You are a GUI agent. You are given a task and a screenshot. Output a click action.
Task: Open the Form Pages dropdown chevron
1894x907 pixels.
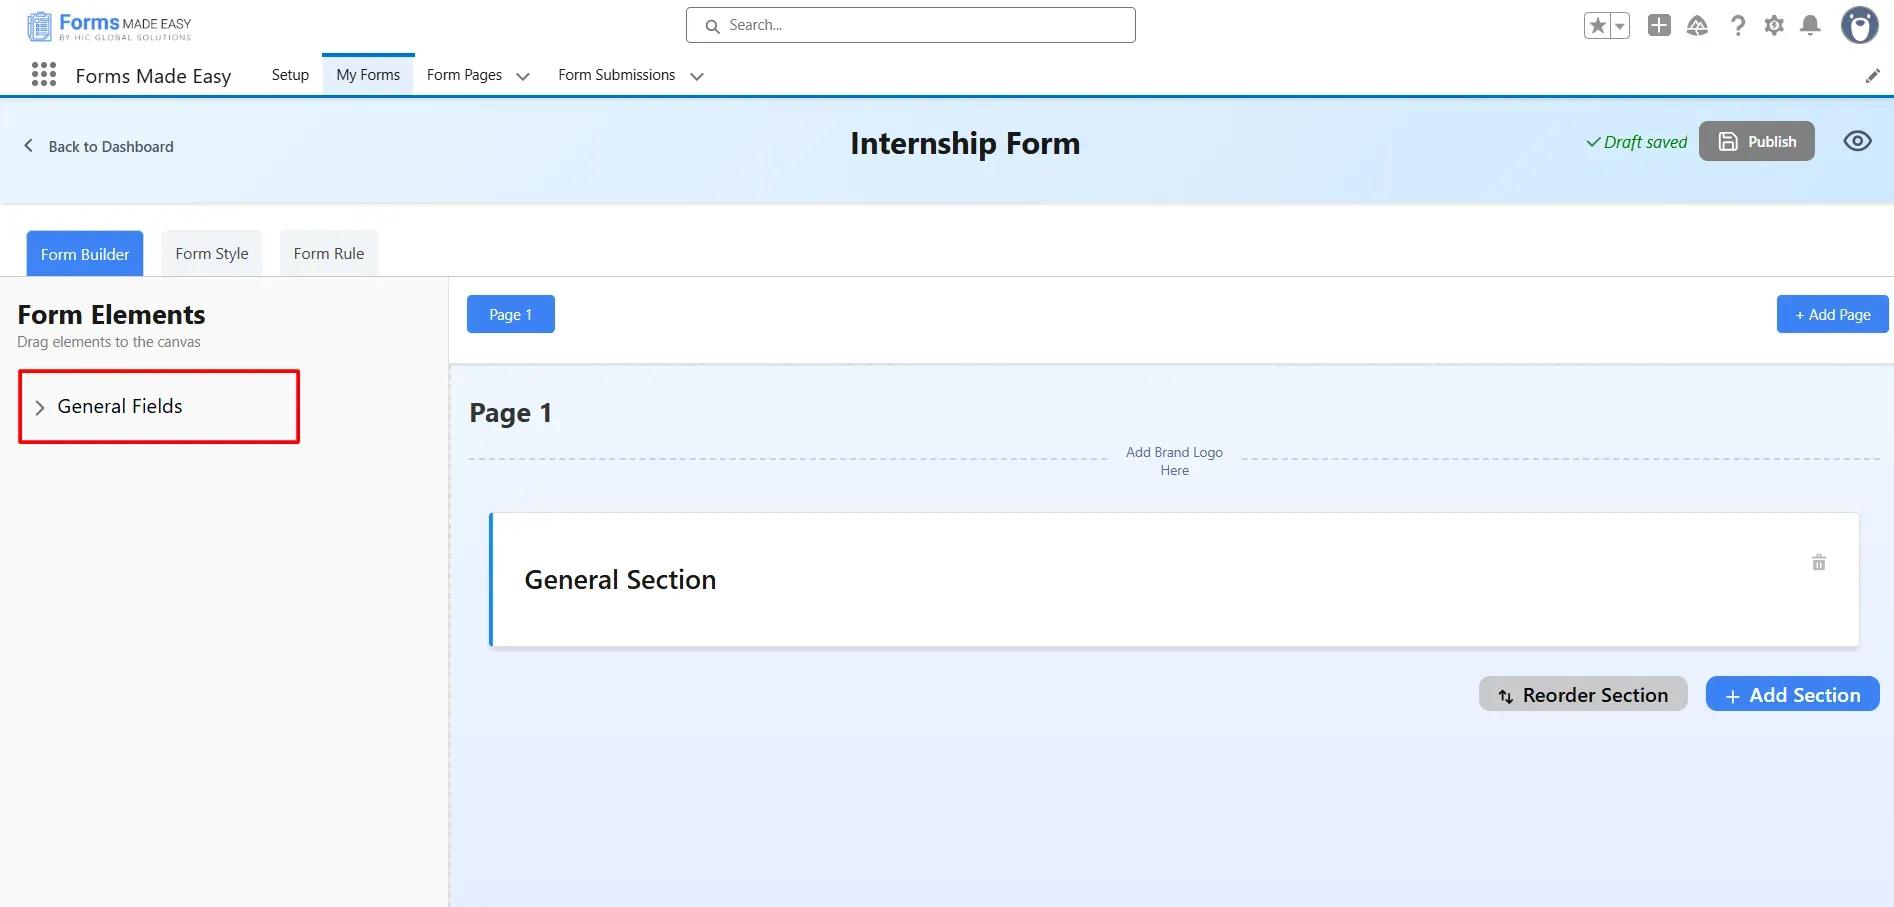pyautogui.click(x=522, y=76)
